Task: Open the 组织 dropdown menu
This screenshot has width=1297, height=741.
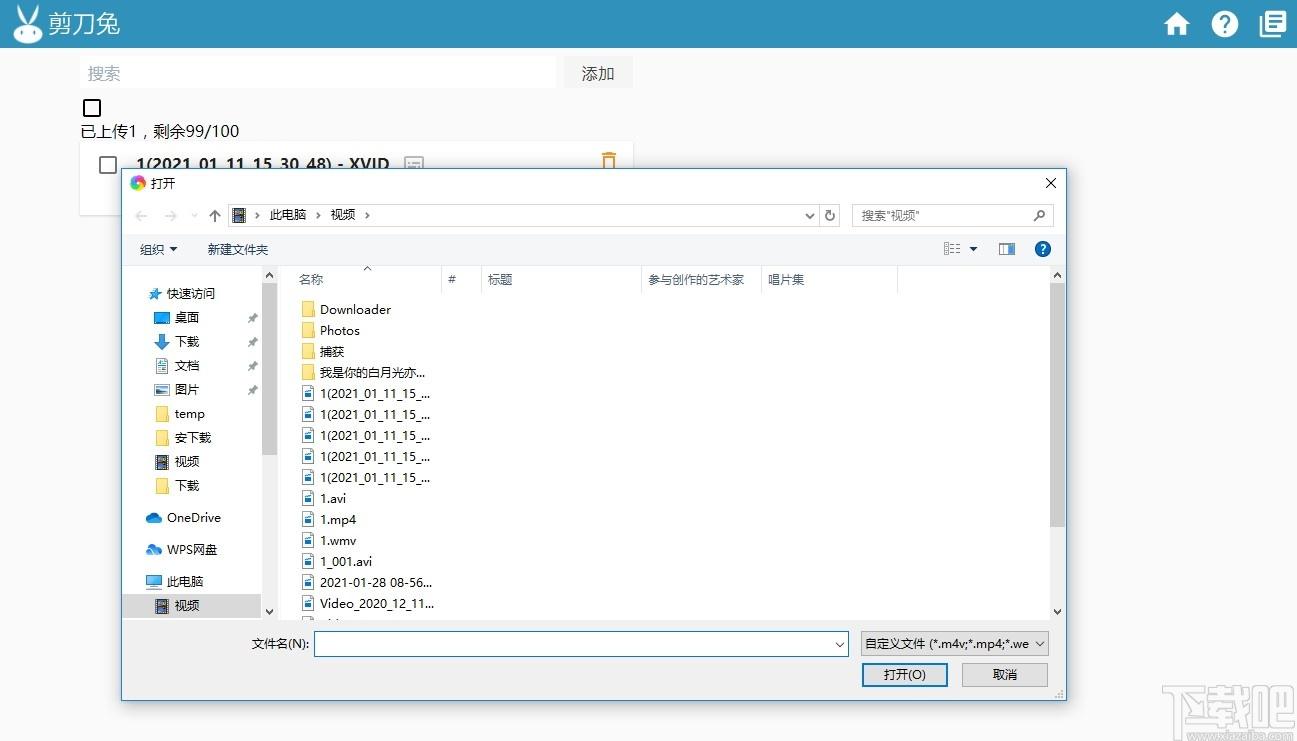Action: pos(158,249)
